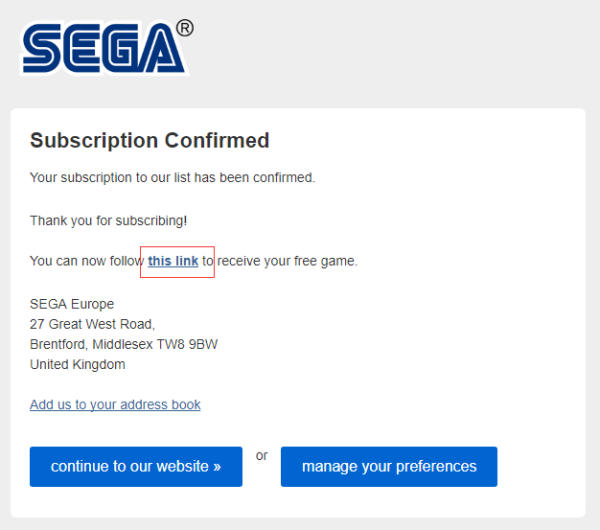Screen dimensions: 600x530
Task: Click the letter S in the SEGA logo
Action: coord(41,48)
